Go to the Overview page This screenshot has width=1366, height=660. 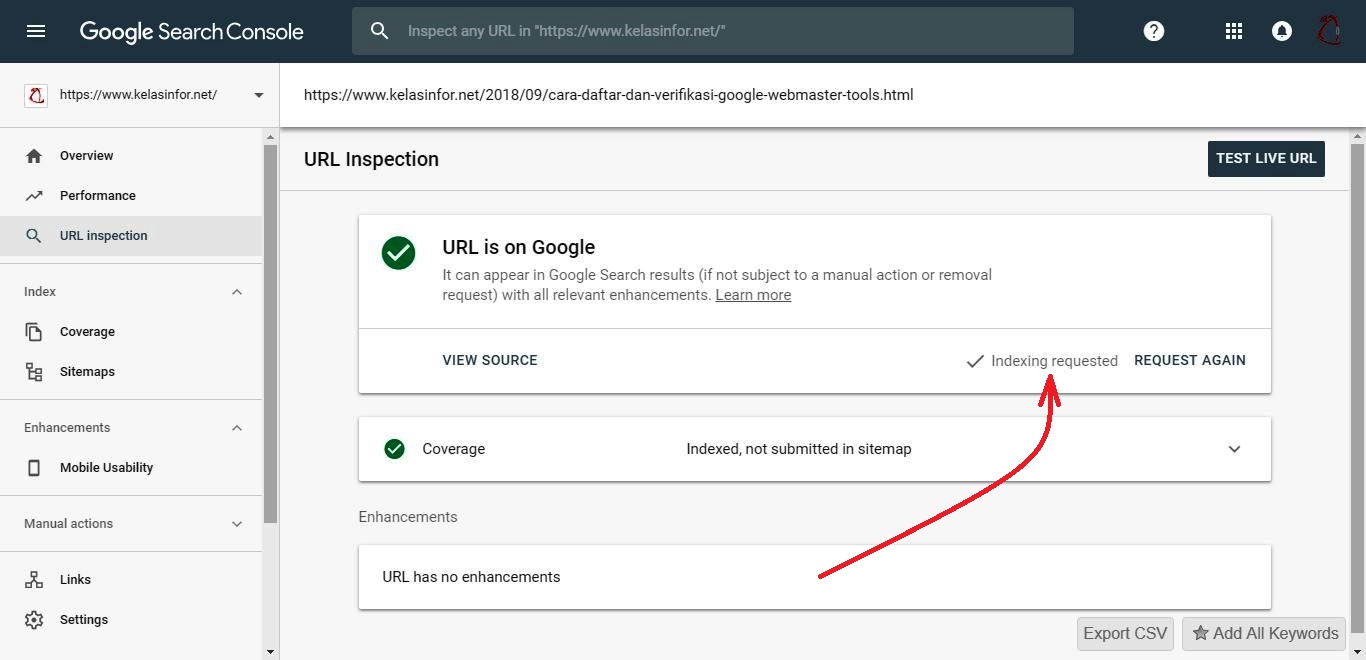[x=86, y=156]
